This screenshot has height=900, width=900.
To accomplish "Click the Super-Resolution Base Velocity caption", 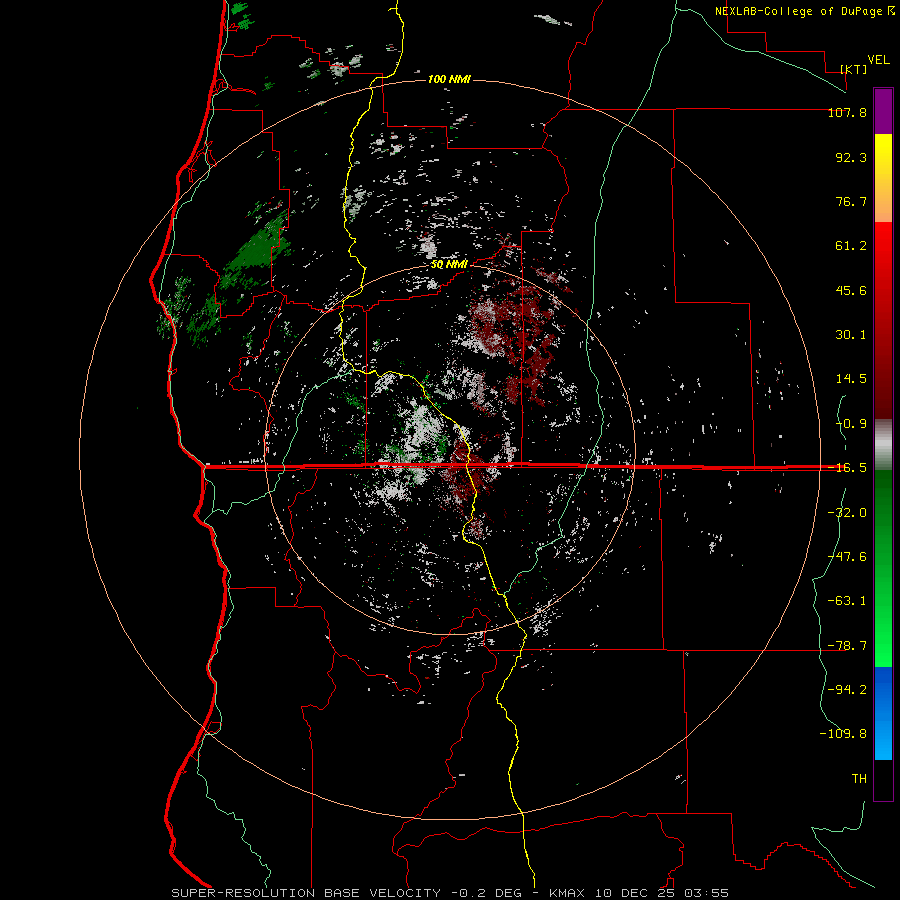I will coord(450,893).
